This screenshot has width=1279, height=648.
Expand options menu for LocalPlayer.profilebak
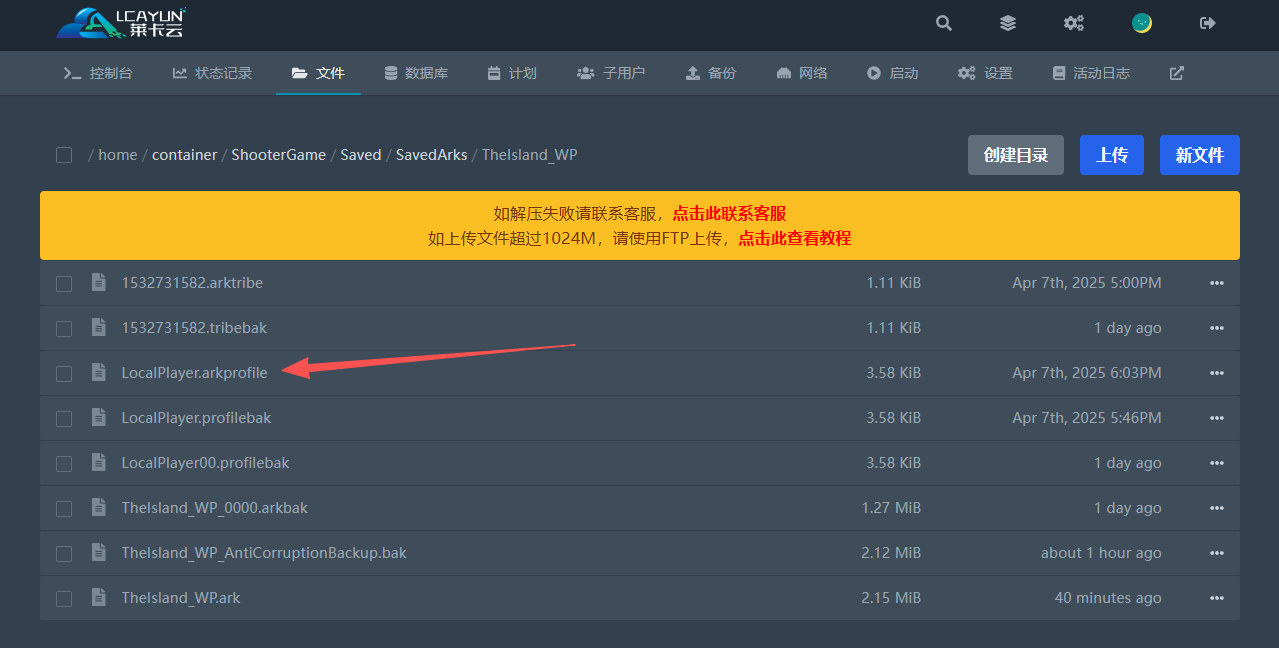click(1217, 418)
